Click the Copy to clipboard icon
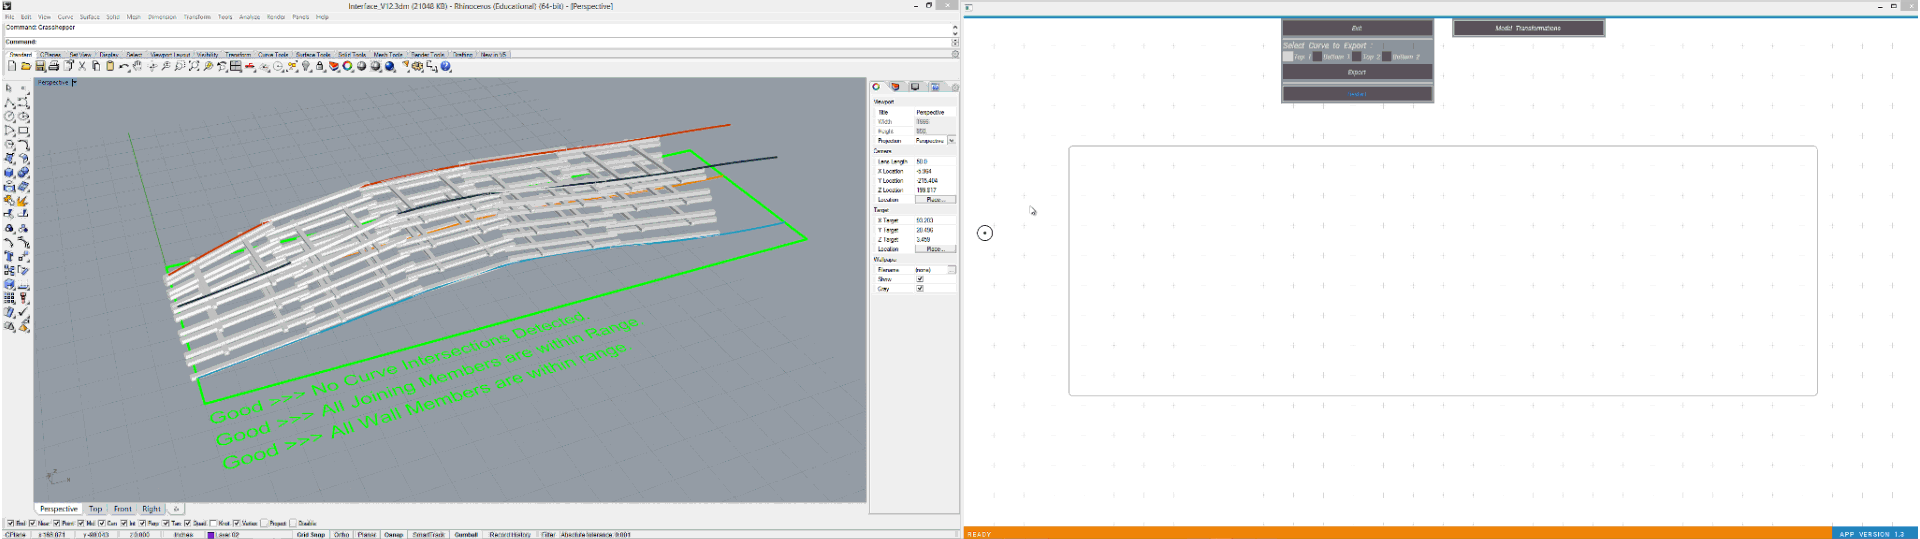This screenshot has width=1920, height=539. 96,66
